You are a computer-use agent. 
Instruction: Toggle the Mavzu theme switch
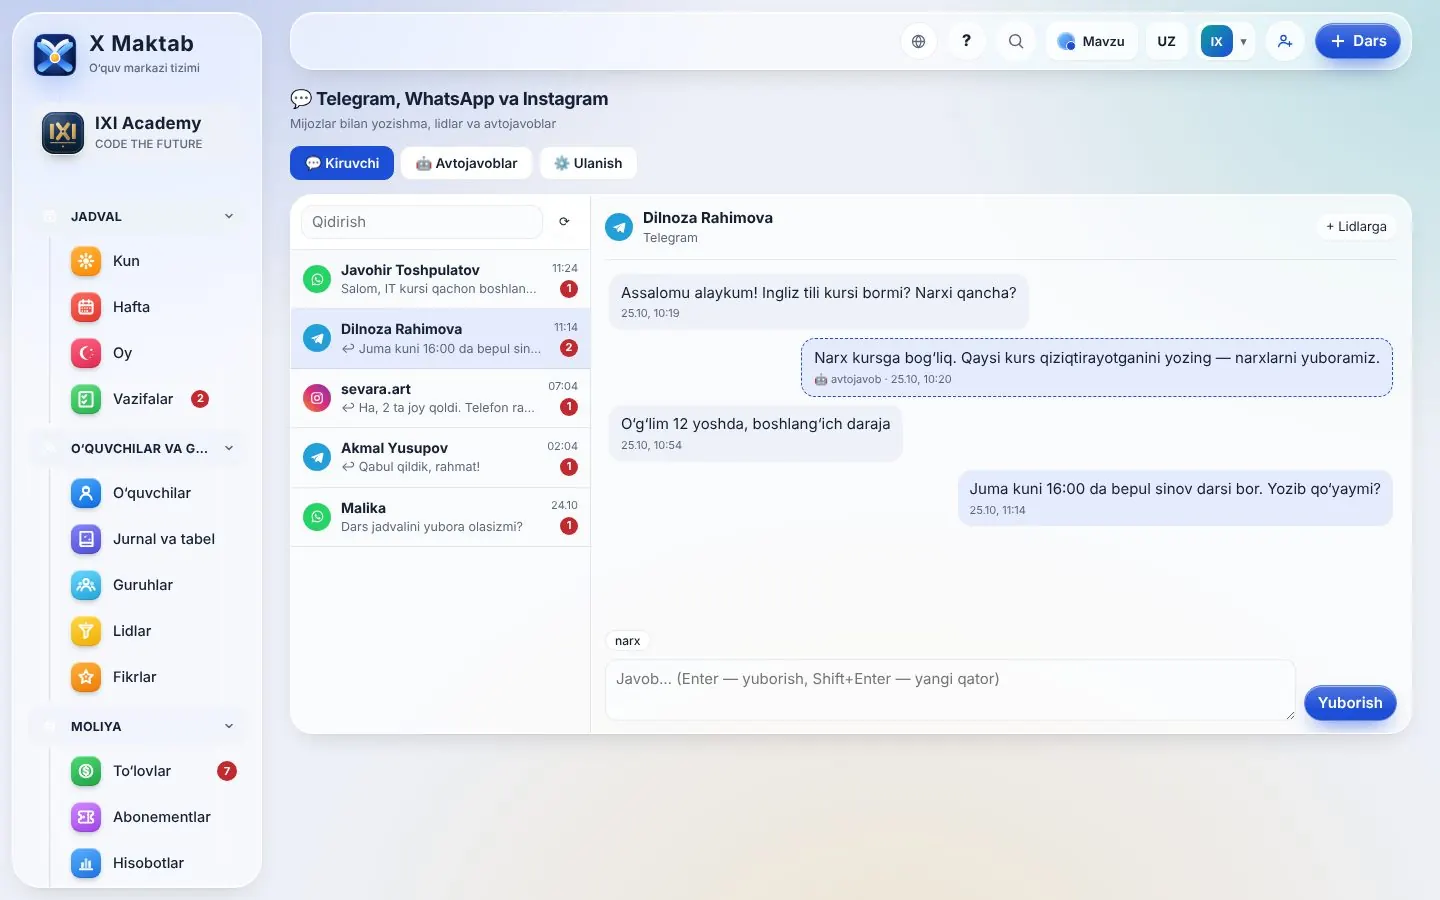1092,41
